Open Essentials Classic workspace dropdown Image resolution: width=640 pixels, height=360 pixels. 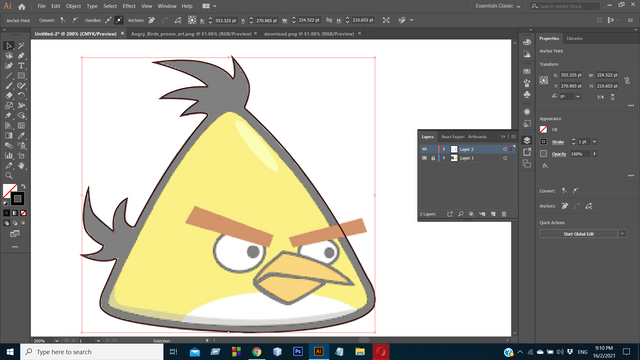coord(498,6)
